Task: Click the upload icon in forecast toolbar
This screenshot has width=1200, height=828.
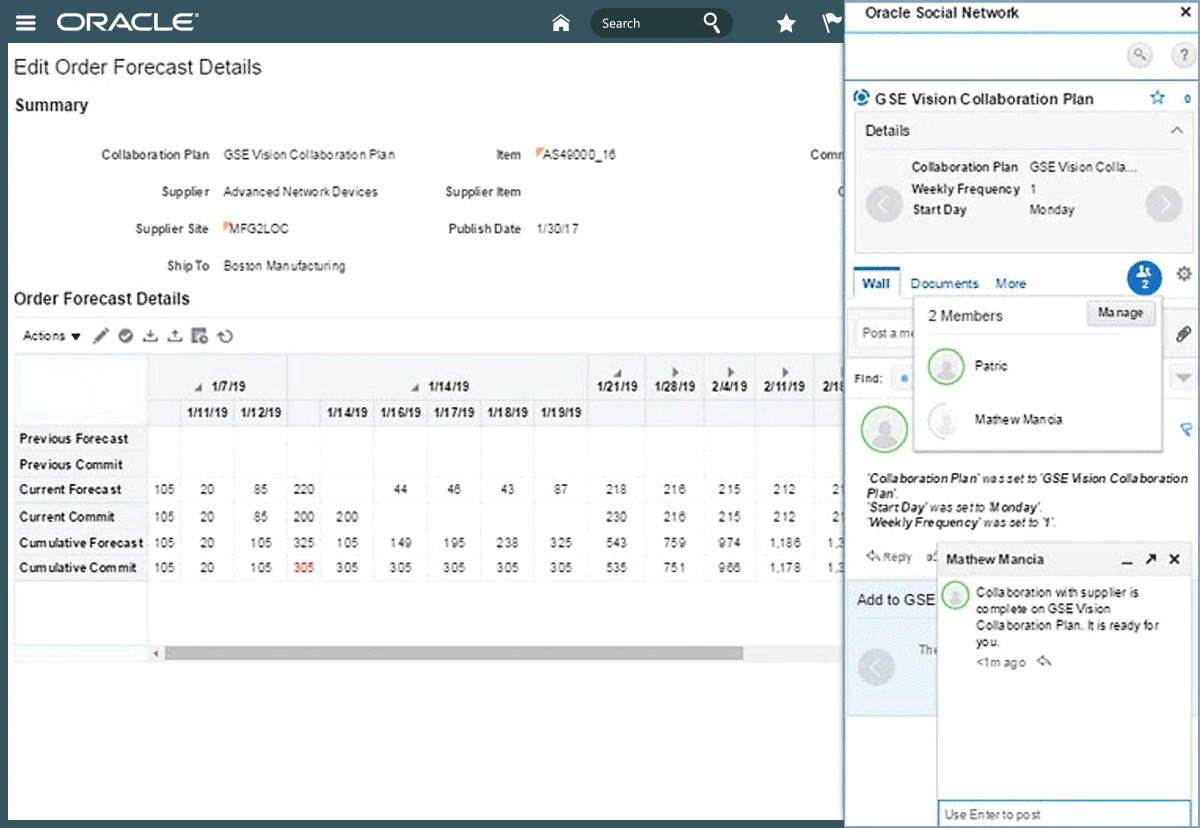Action: pos(175,336)
